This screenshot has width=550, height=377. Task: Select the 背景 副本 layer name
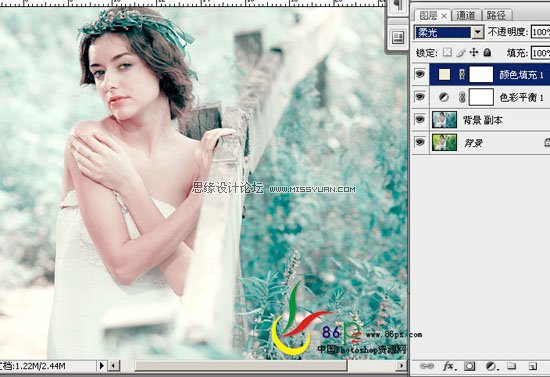click(483, 120)
